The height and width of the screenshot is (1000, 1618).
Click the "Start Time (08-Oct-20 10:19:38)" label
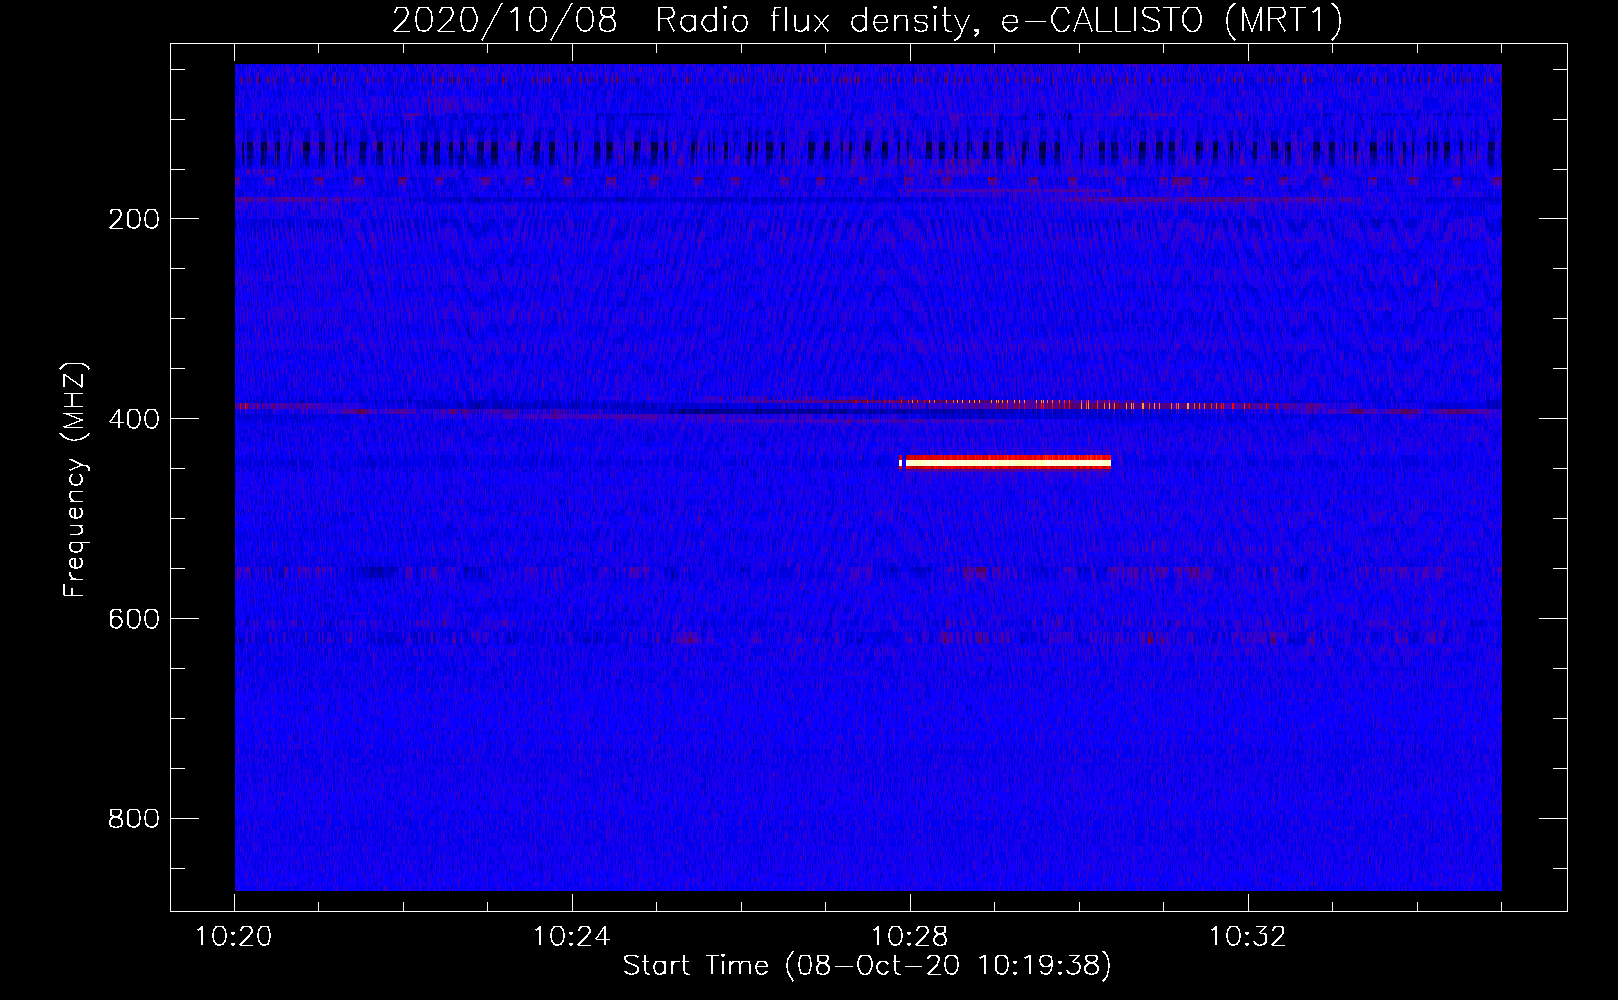867,966
